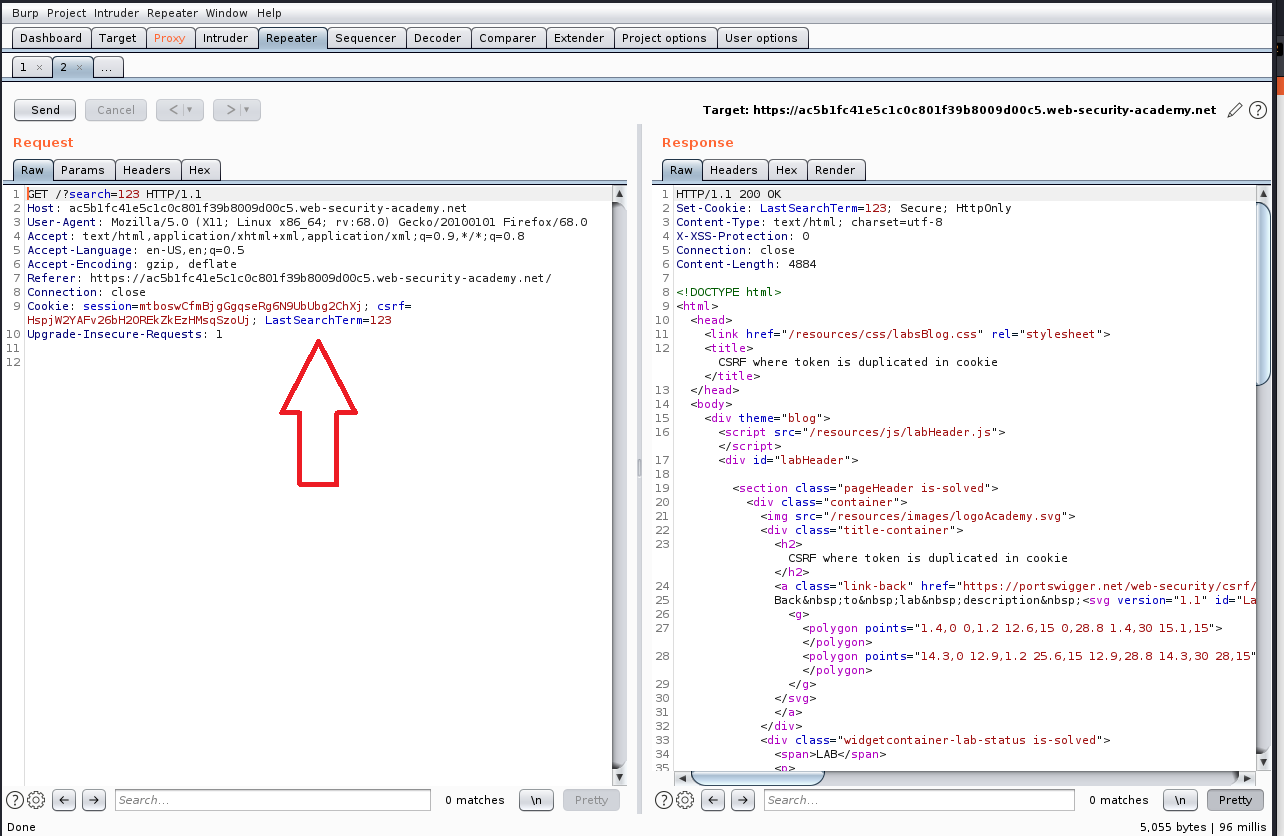The height and width of the screenshot is (836, 1284).
Task: Edit the target with the pencil icon
Action: tap(1235, 110)
